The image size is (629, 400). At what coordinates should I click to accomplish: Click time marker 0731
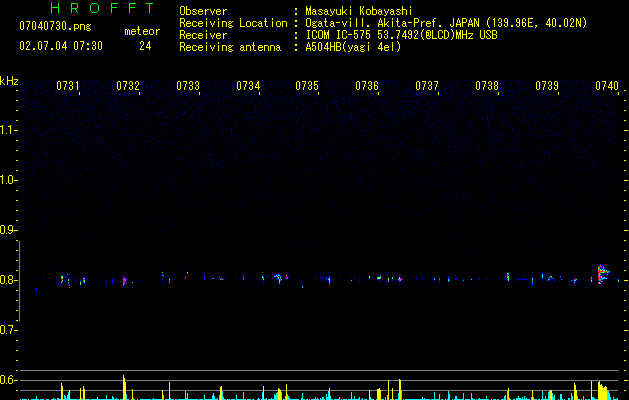(67, 86)
